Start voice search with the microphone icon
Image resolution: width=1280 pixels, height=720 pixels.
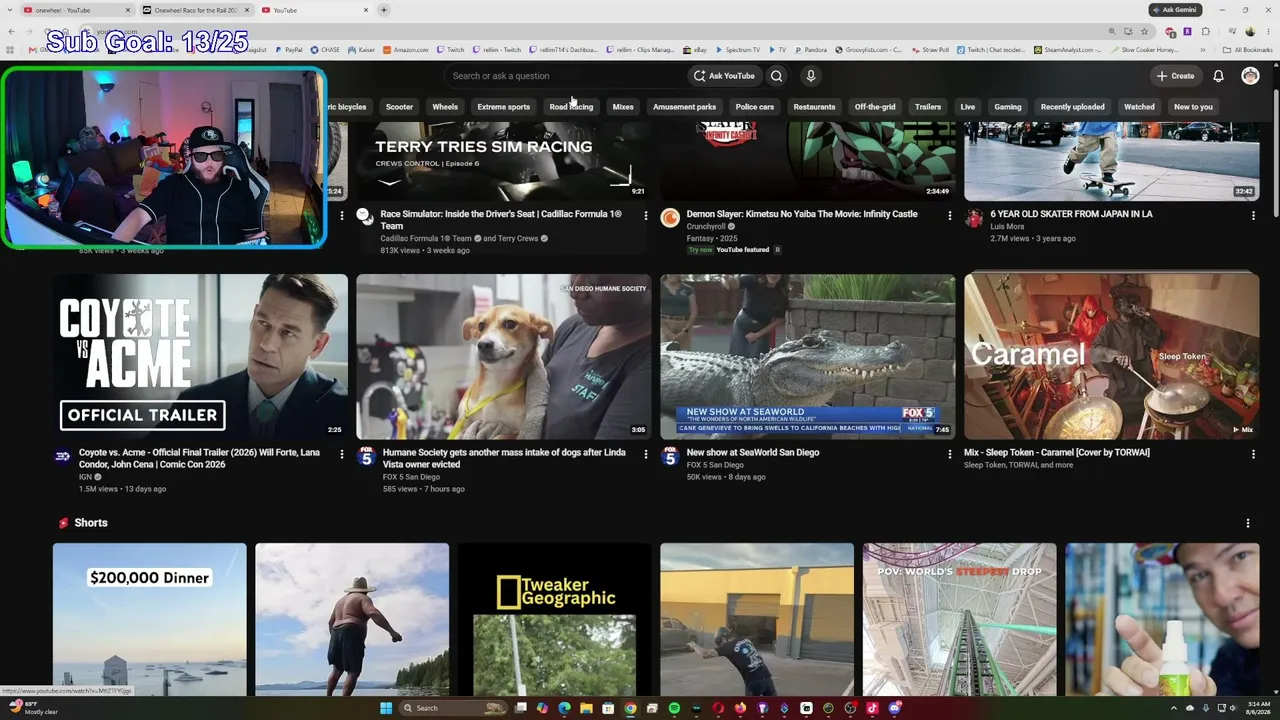(811, 76)
